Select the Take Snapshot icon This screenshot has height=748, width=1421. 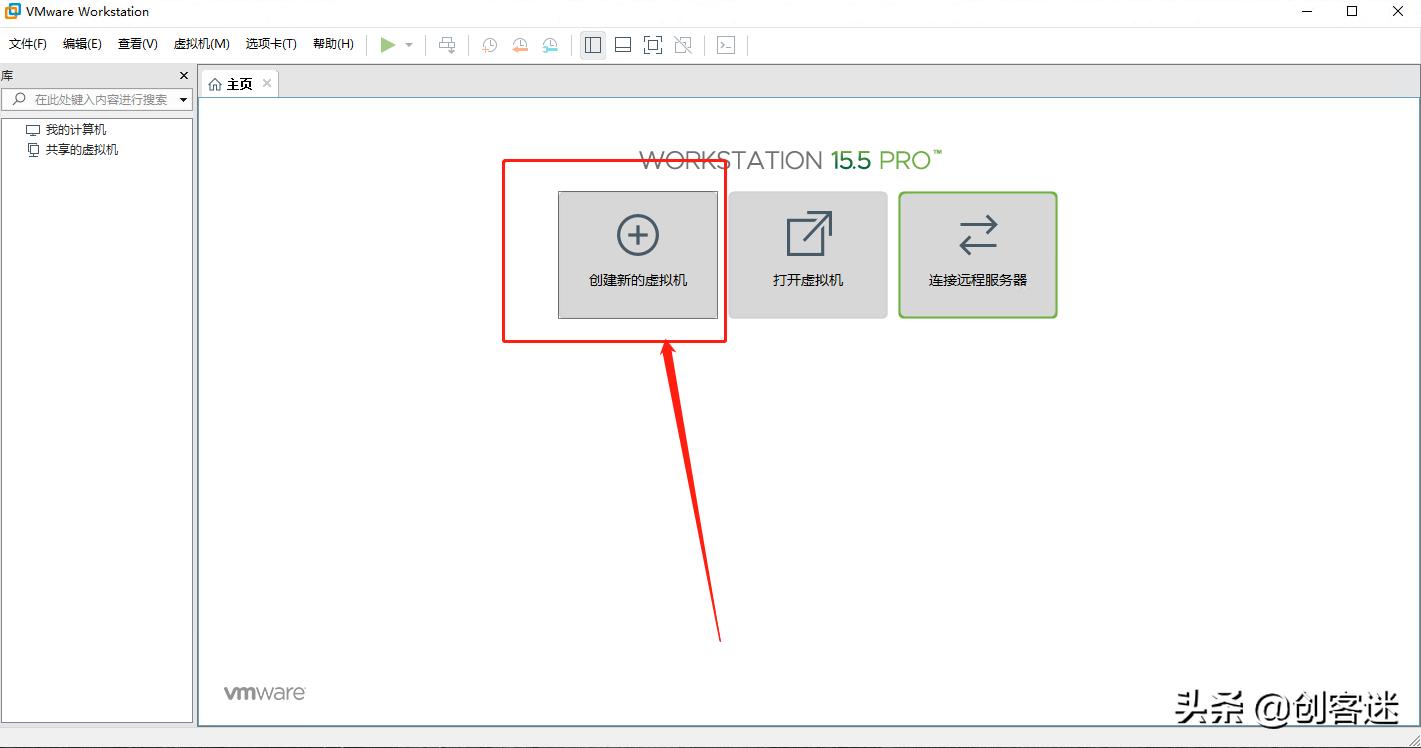489,45
